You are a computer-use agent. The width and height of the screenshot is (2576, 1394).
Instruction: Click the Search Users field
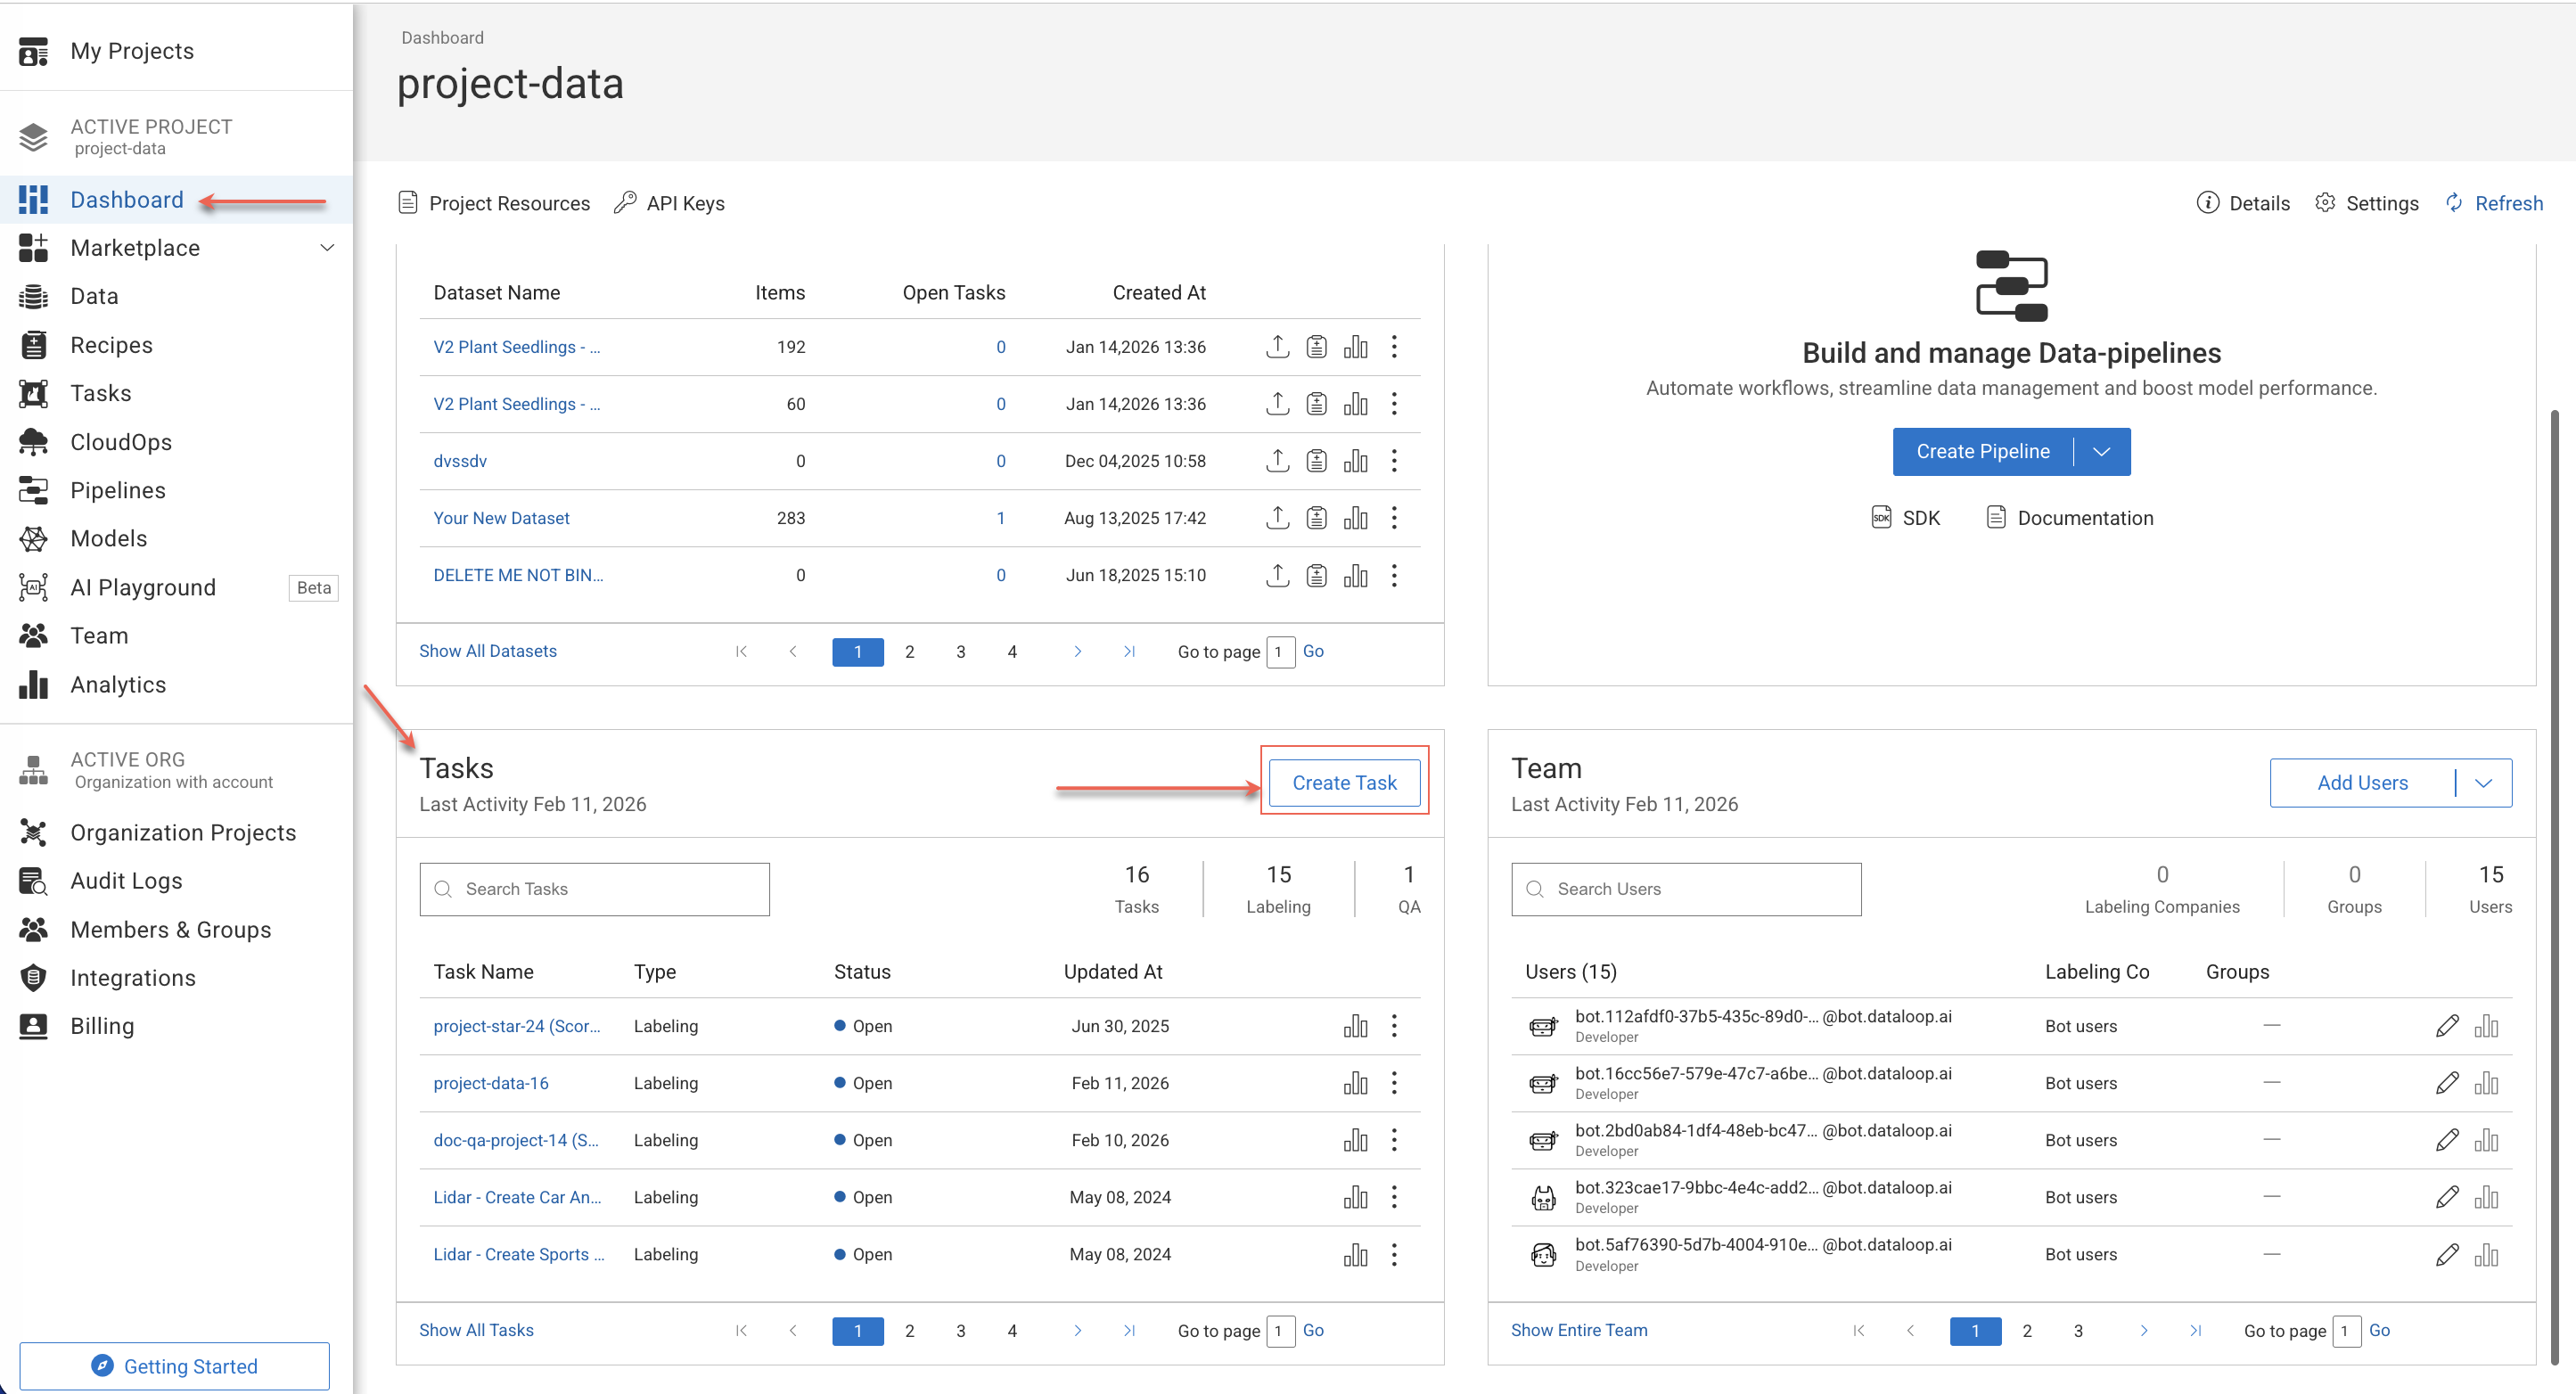[1686, 889]
